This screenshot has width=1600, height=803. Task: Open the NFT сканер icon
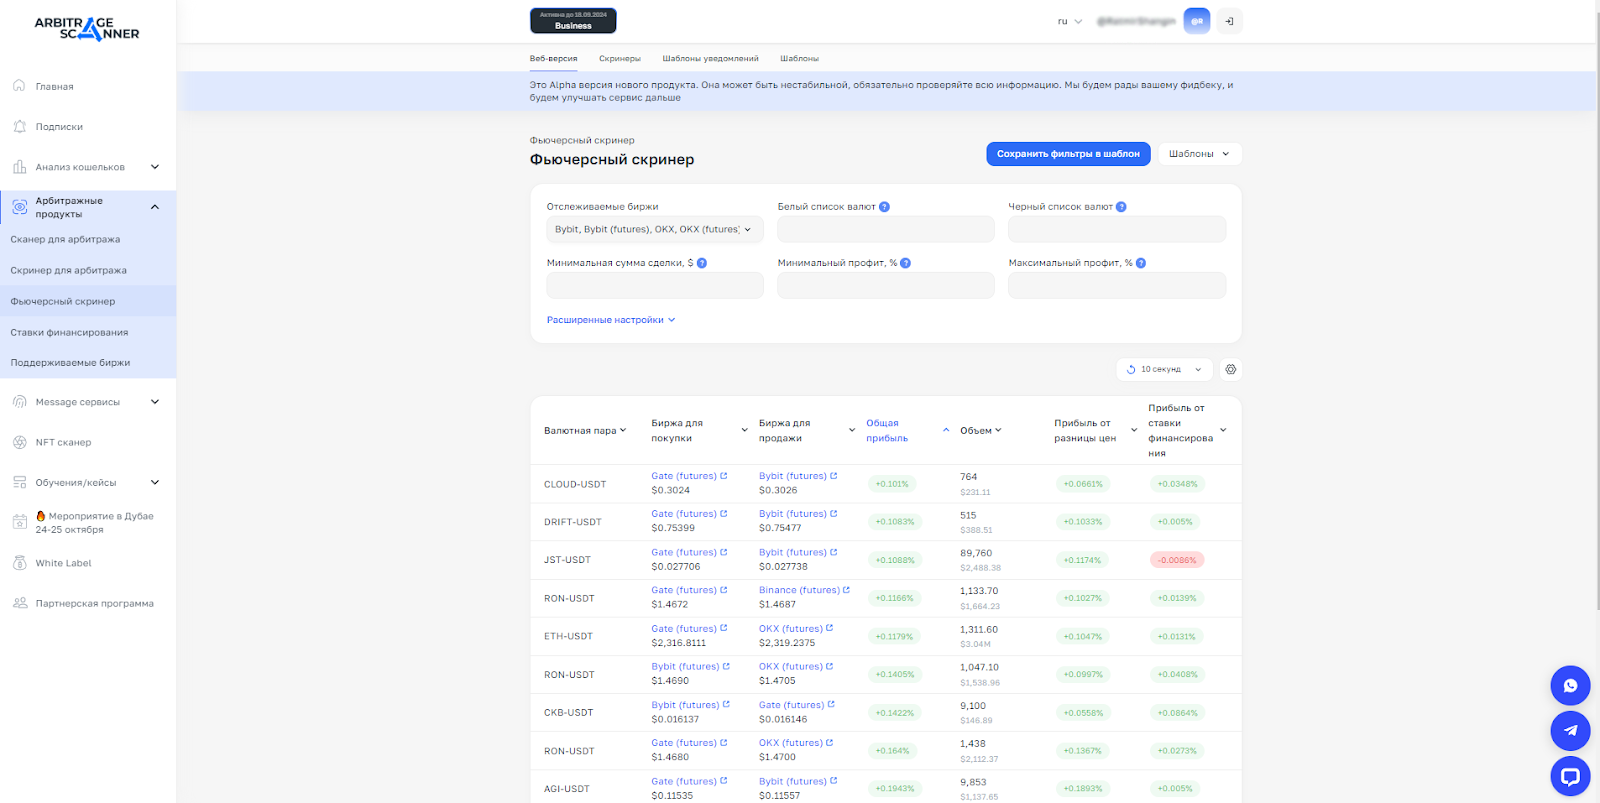coord(20,442)
